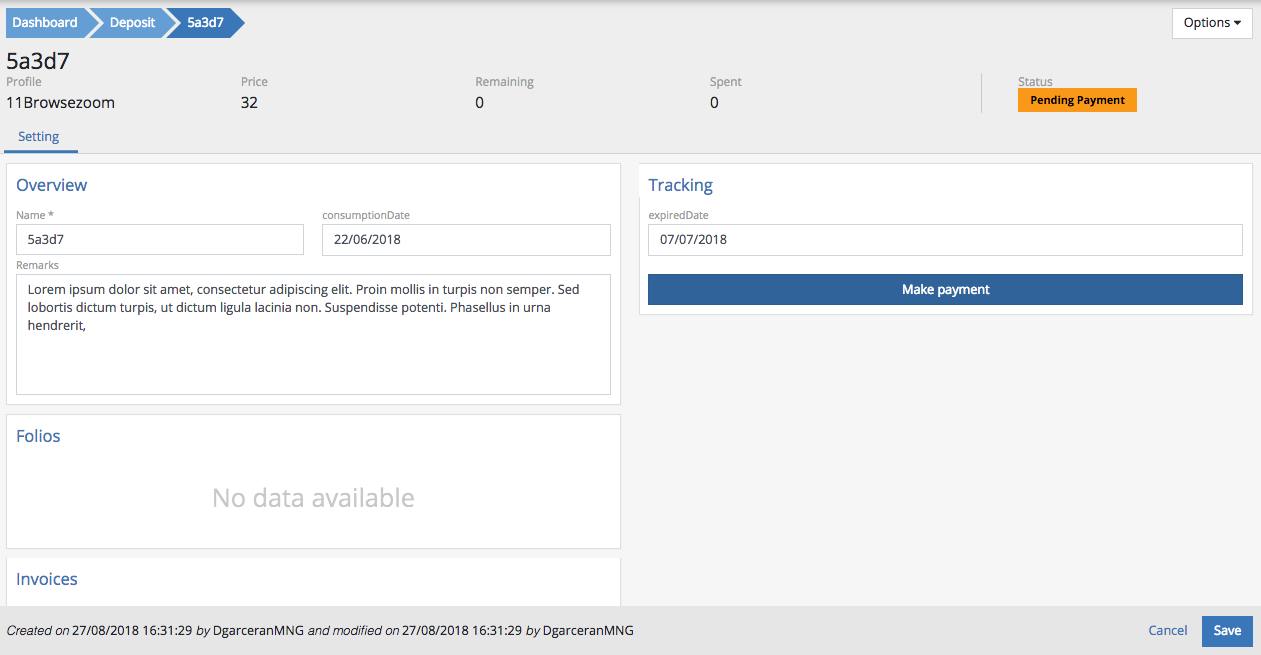This screenshot has width=1261, height=655.
Task: Select the Overview panel heading
Action: pyautogui.click(x=52, y=185)
